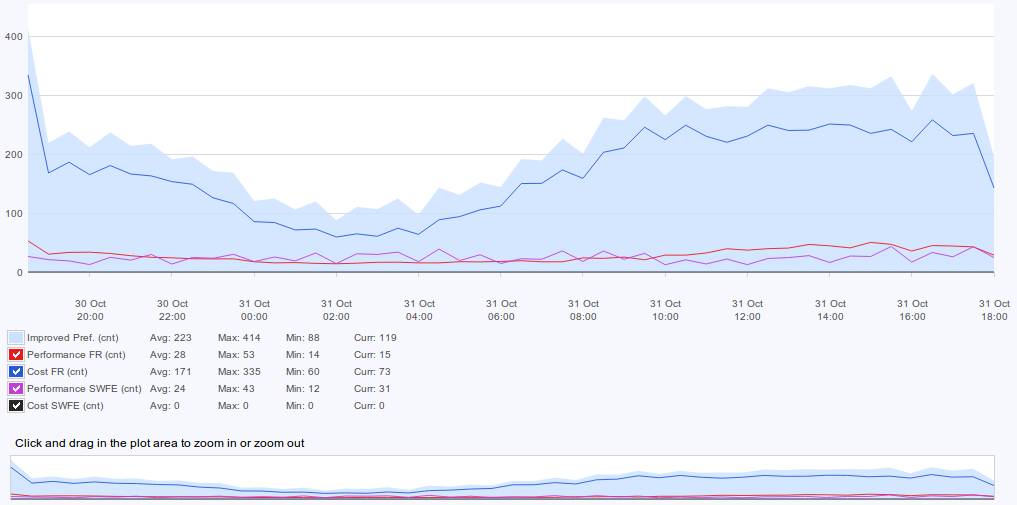
Task: Click the Curr: 31 value
Action: (x=372, y=388)
